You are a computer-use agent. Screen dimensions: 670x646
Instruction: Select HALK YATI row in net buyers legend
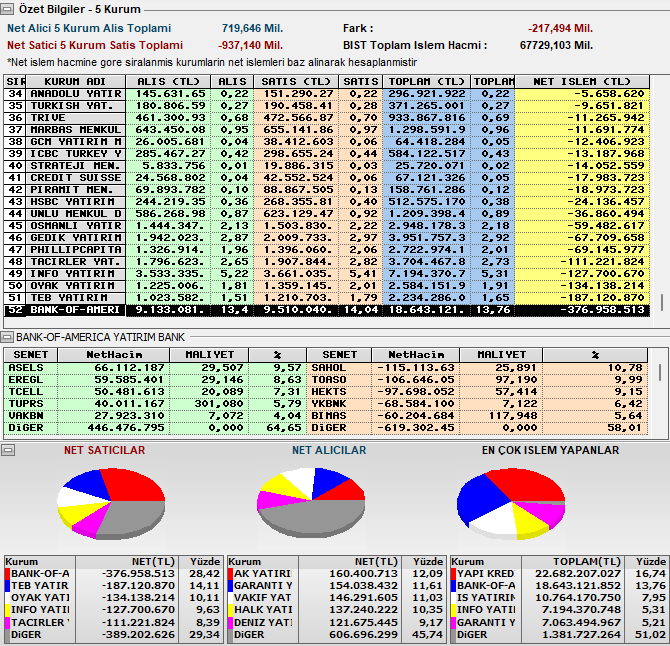tap(336, 610)
